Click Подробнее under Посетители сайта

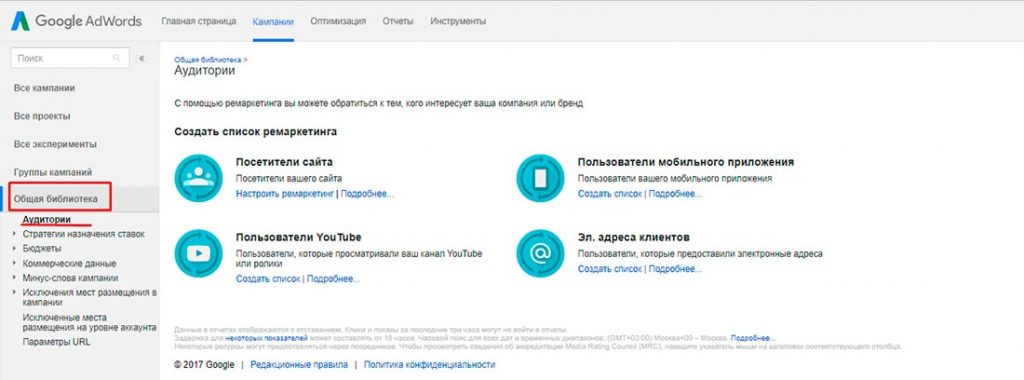[x=367, y=194]
